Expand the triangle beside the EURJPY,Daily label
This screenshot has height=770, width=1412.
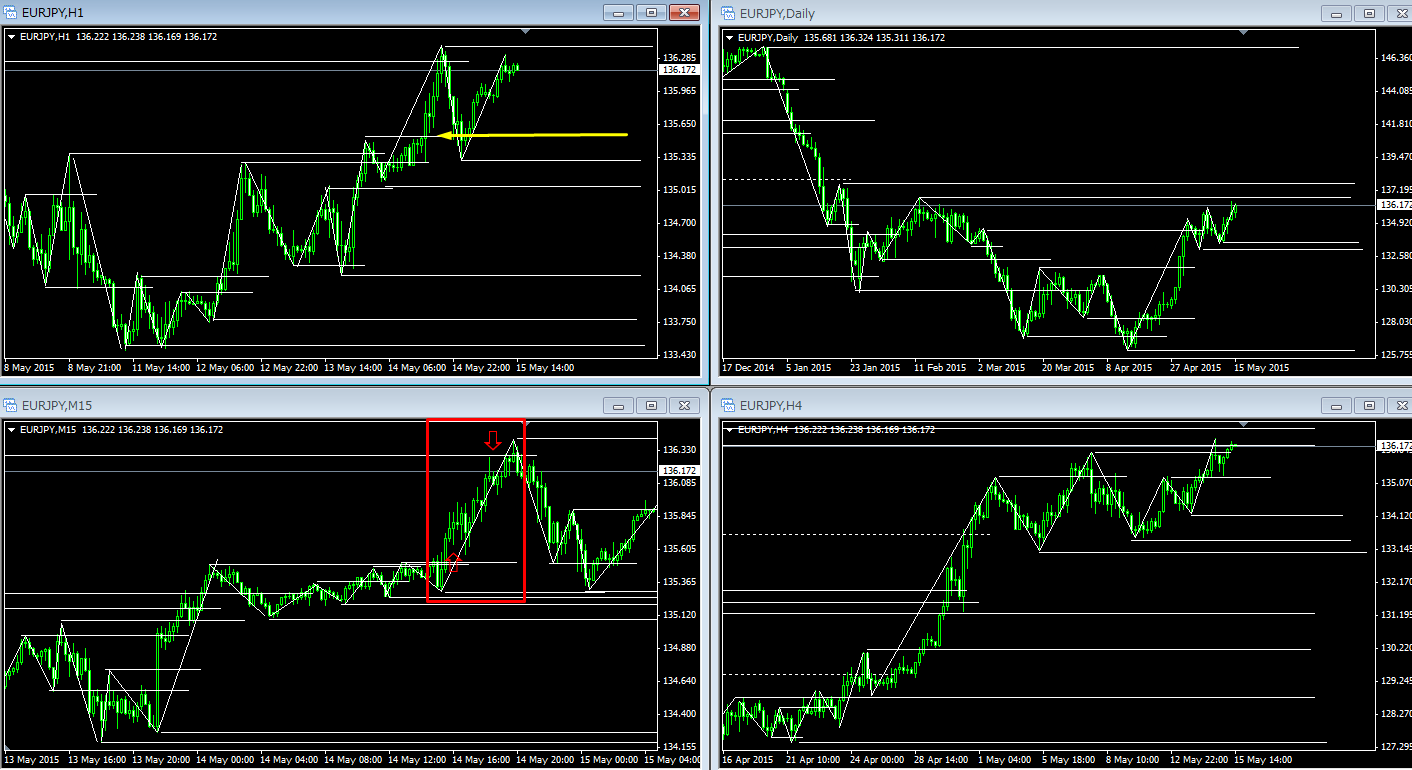pyautogui.click(x=729, y=38)
